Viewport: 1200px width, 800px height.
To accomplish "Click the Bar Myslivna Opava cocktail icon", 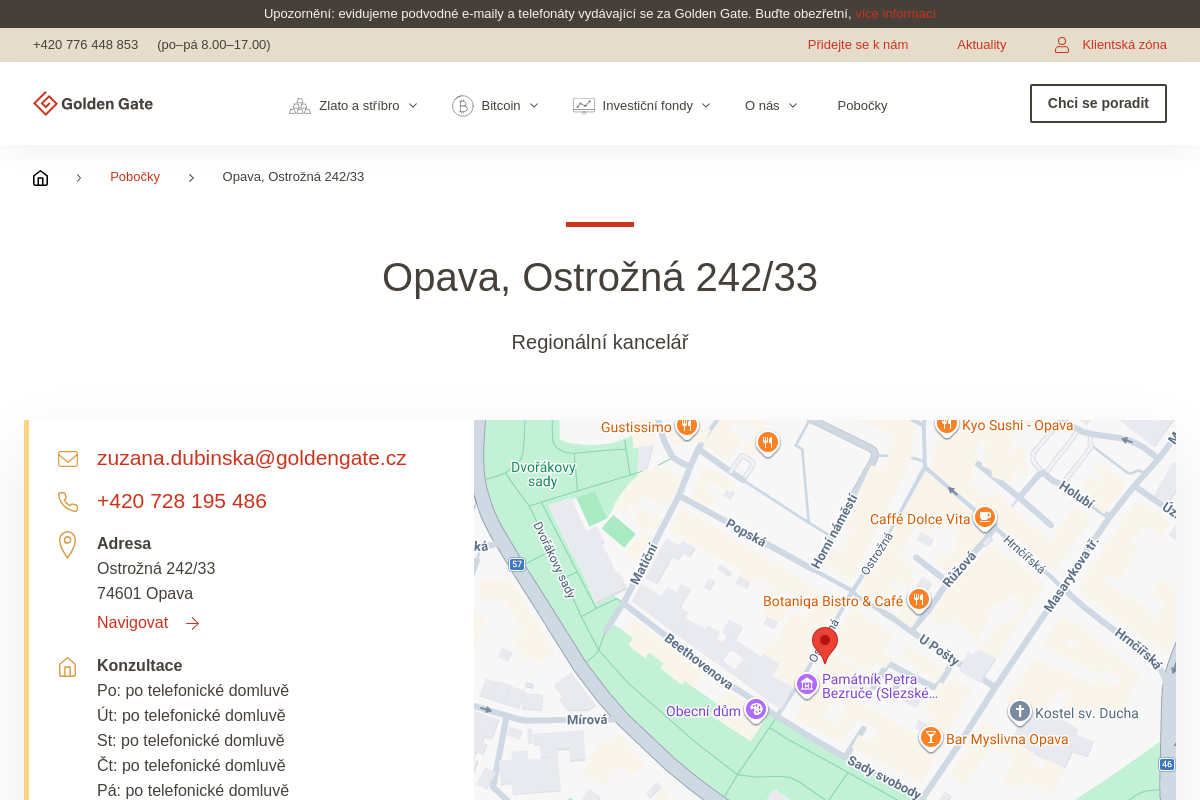I will pyautogui.click(x=931, y=738).
